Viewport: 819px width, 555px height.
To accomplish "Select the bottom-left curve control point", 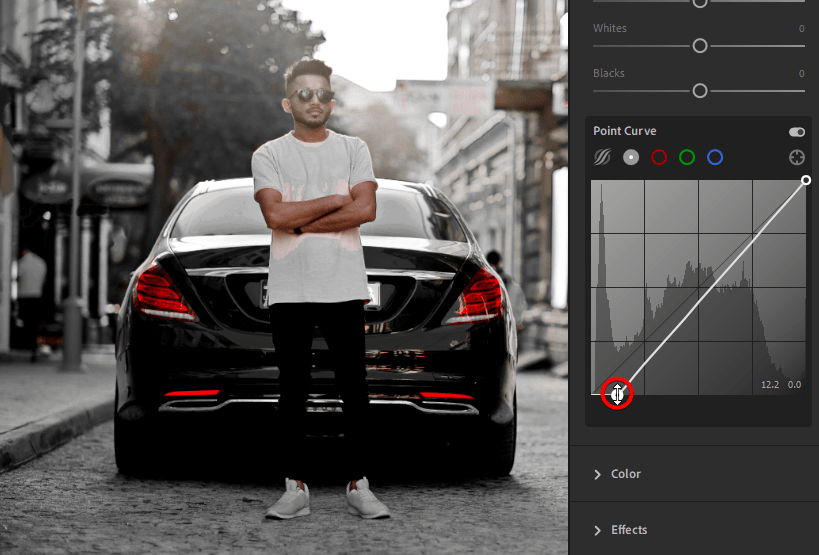I will click(x=617, y=394).
